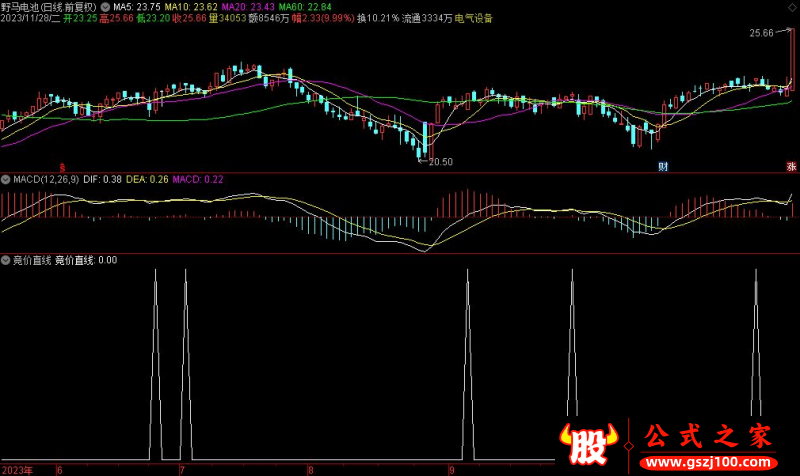Click the 20.50 low price annotation
This screenshot has height=476, width=800.
pyautogui.click(x=440, y=162)
